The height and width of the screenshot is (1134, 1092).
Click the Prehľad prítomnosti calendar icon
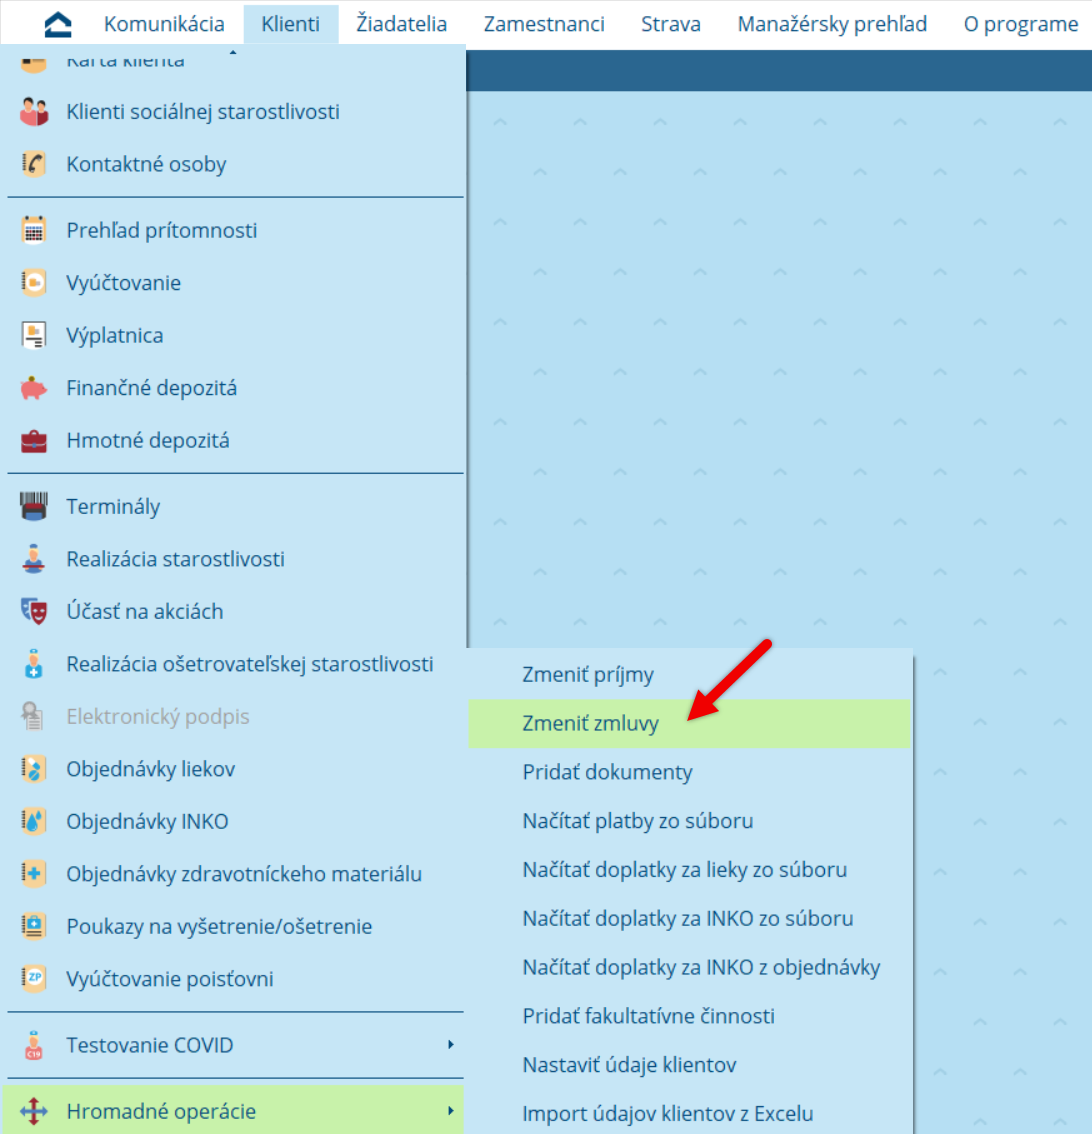coord(34,230)
